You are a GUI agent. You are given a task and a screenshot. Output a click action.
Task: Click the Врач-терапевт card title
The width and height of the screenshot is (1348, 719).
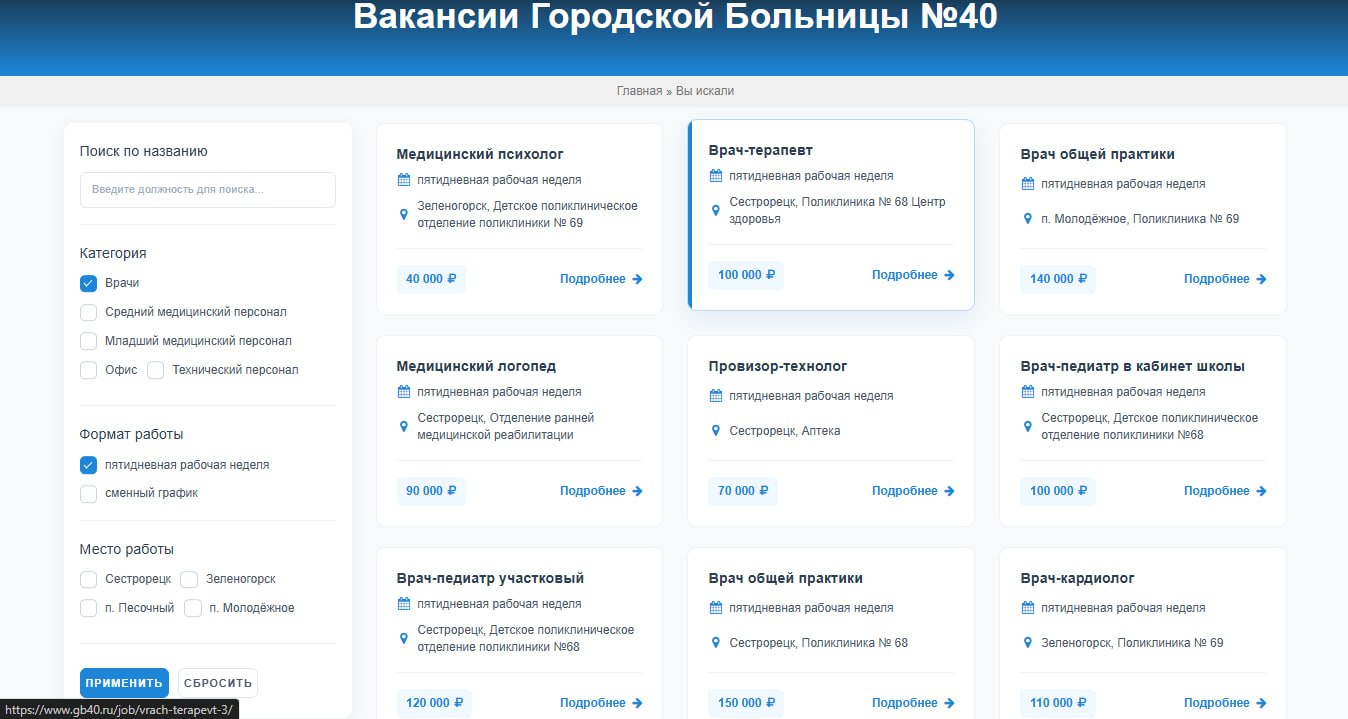761,150
